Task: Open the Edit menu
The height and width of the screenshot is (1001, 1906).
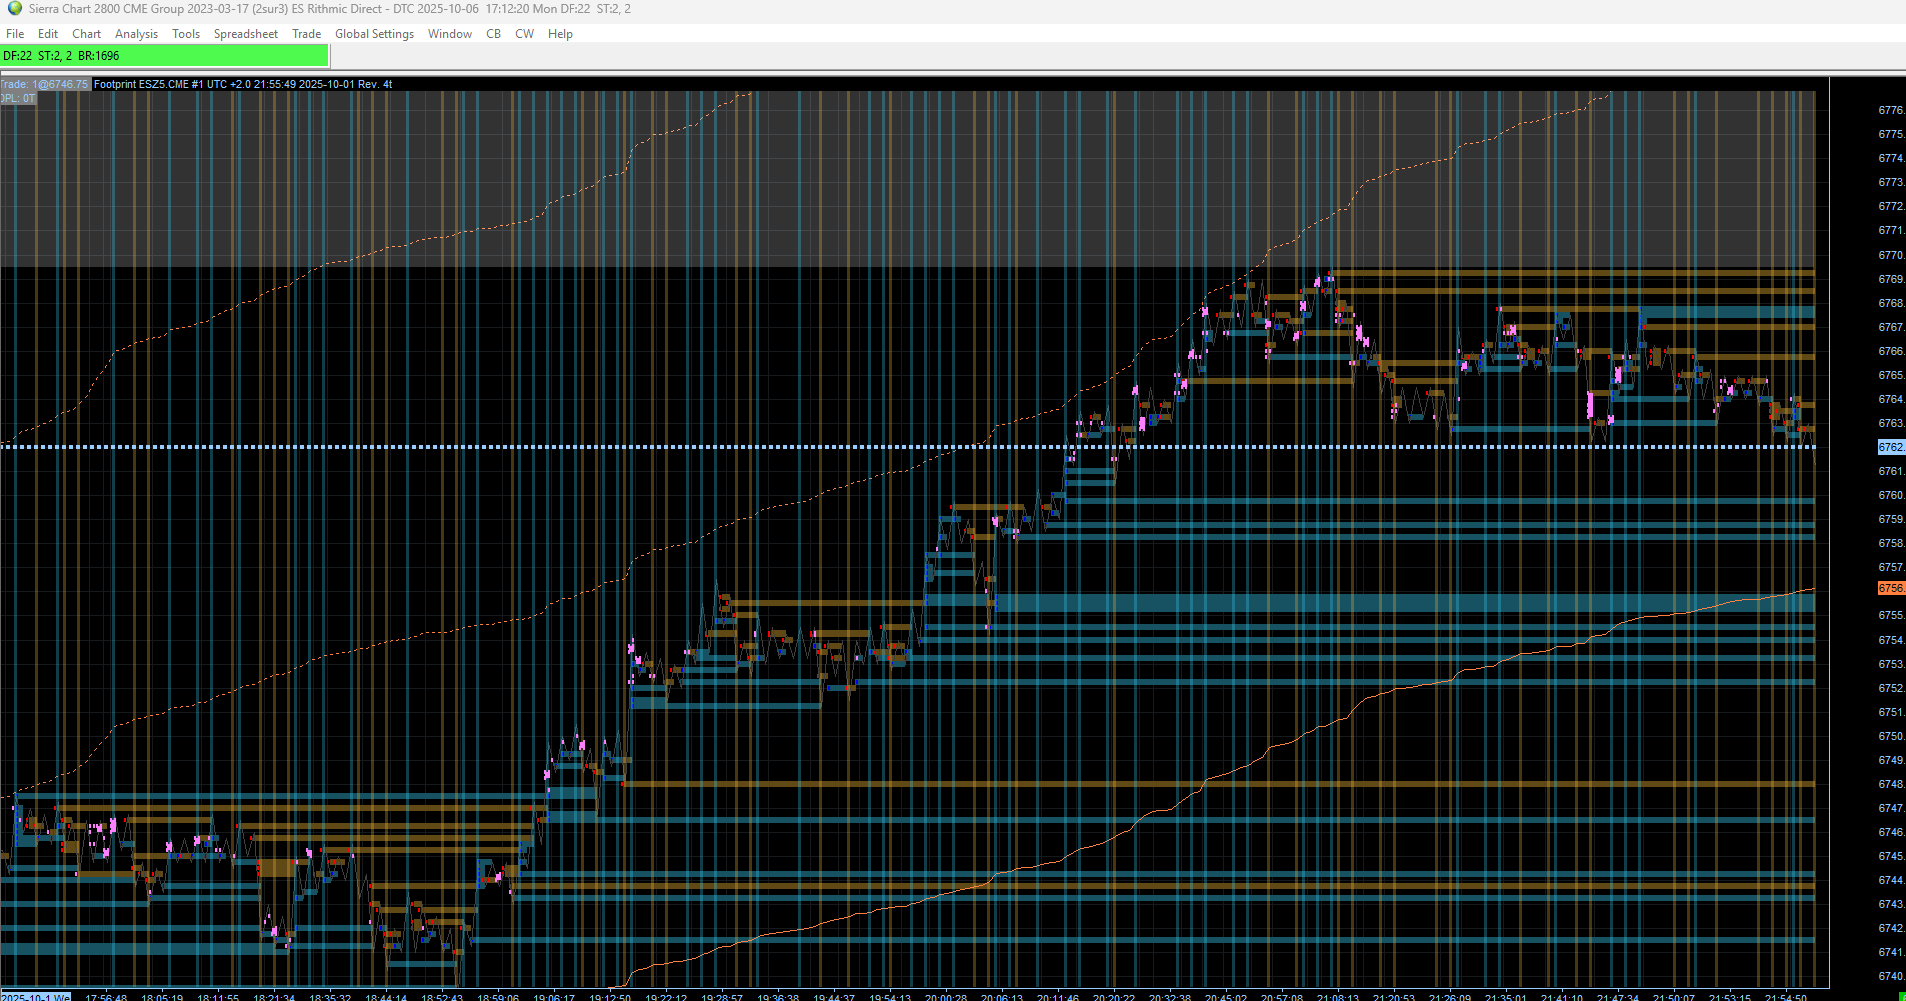Action: pos(48,34)
